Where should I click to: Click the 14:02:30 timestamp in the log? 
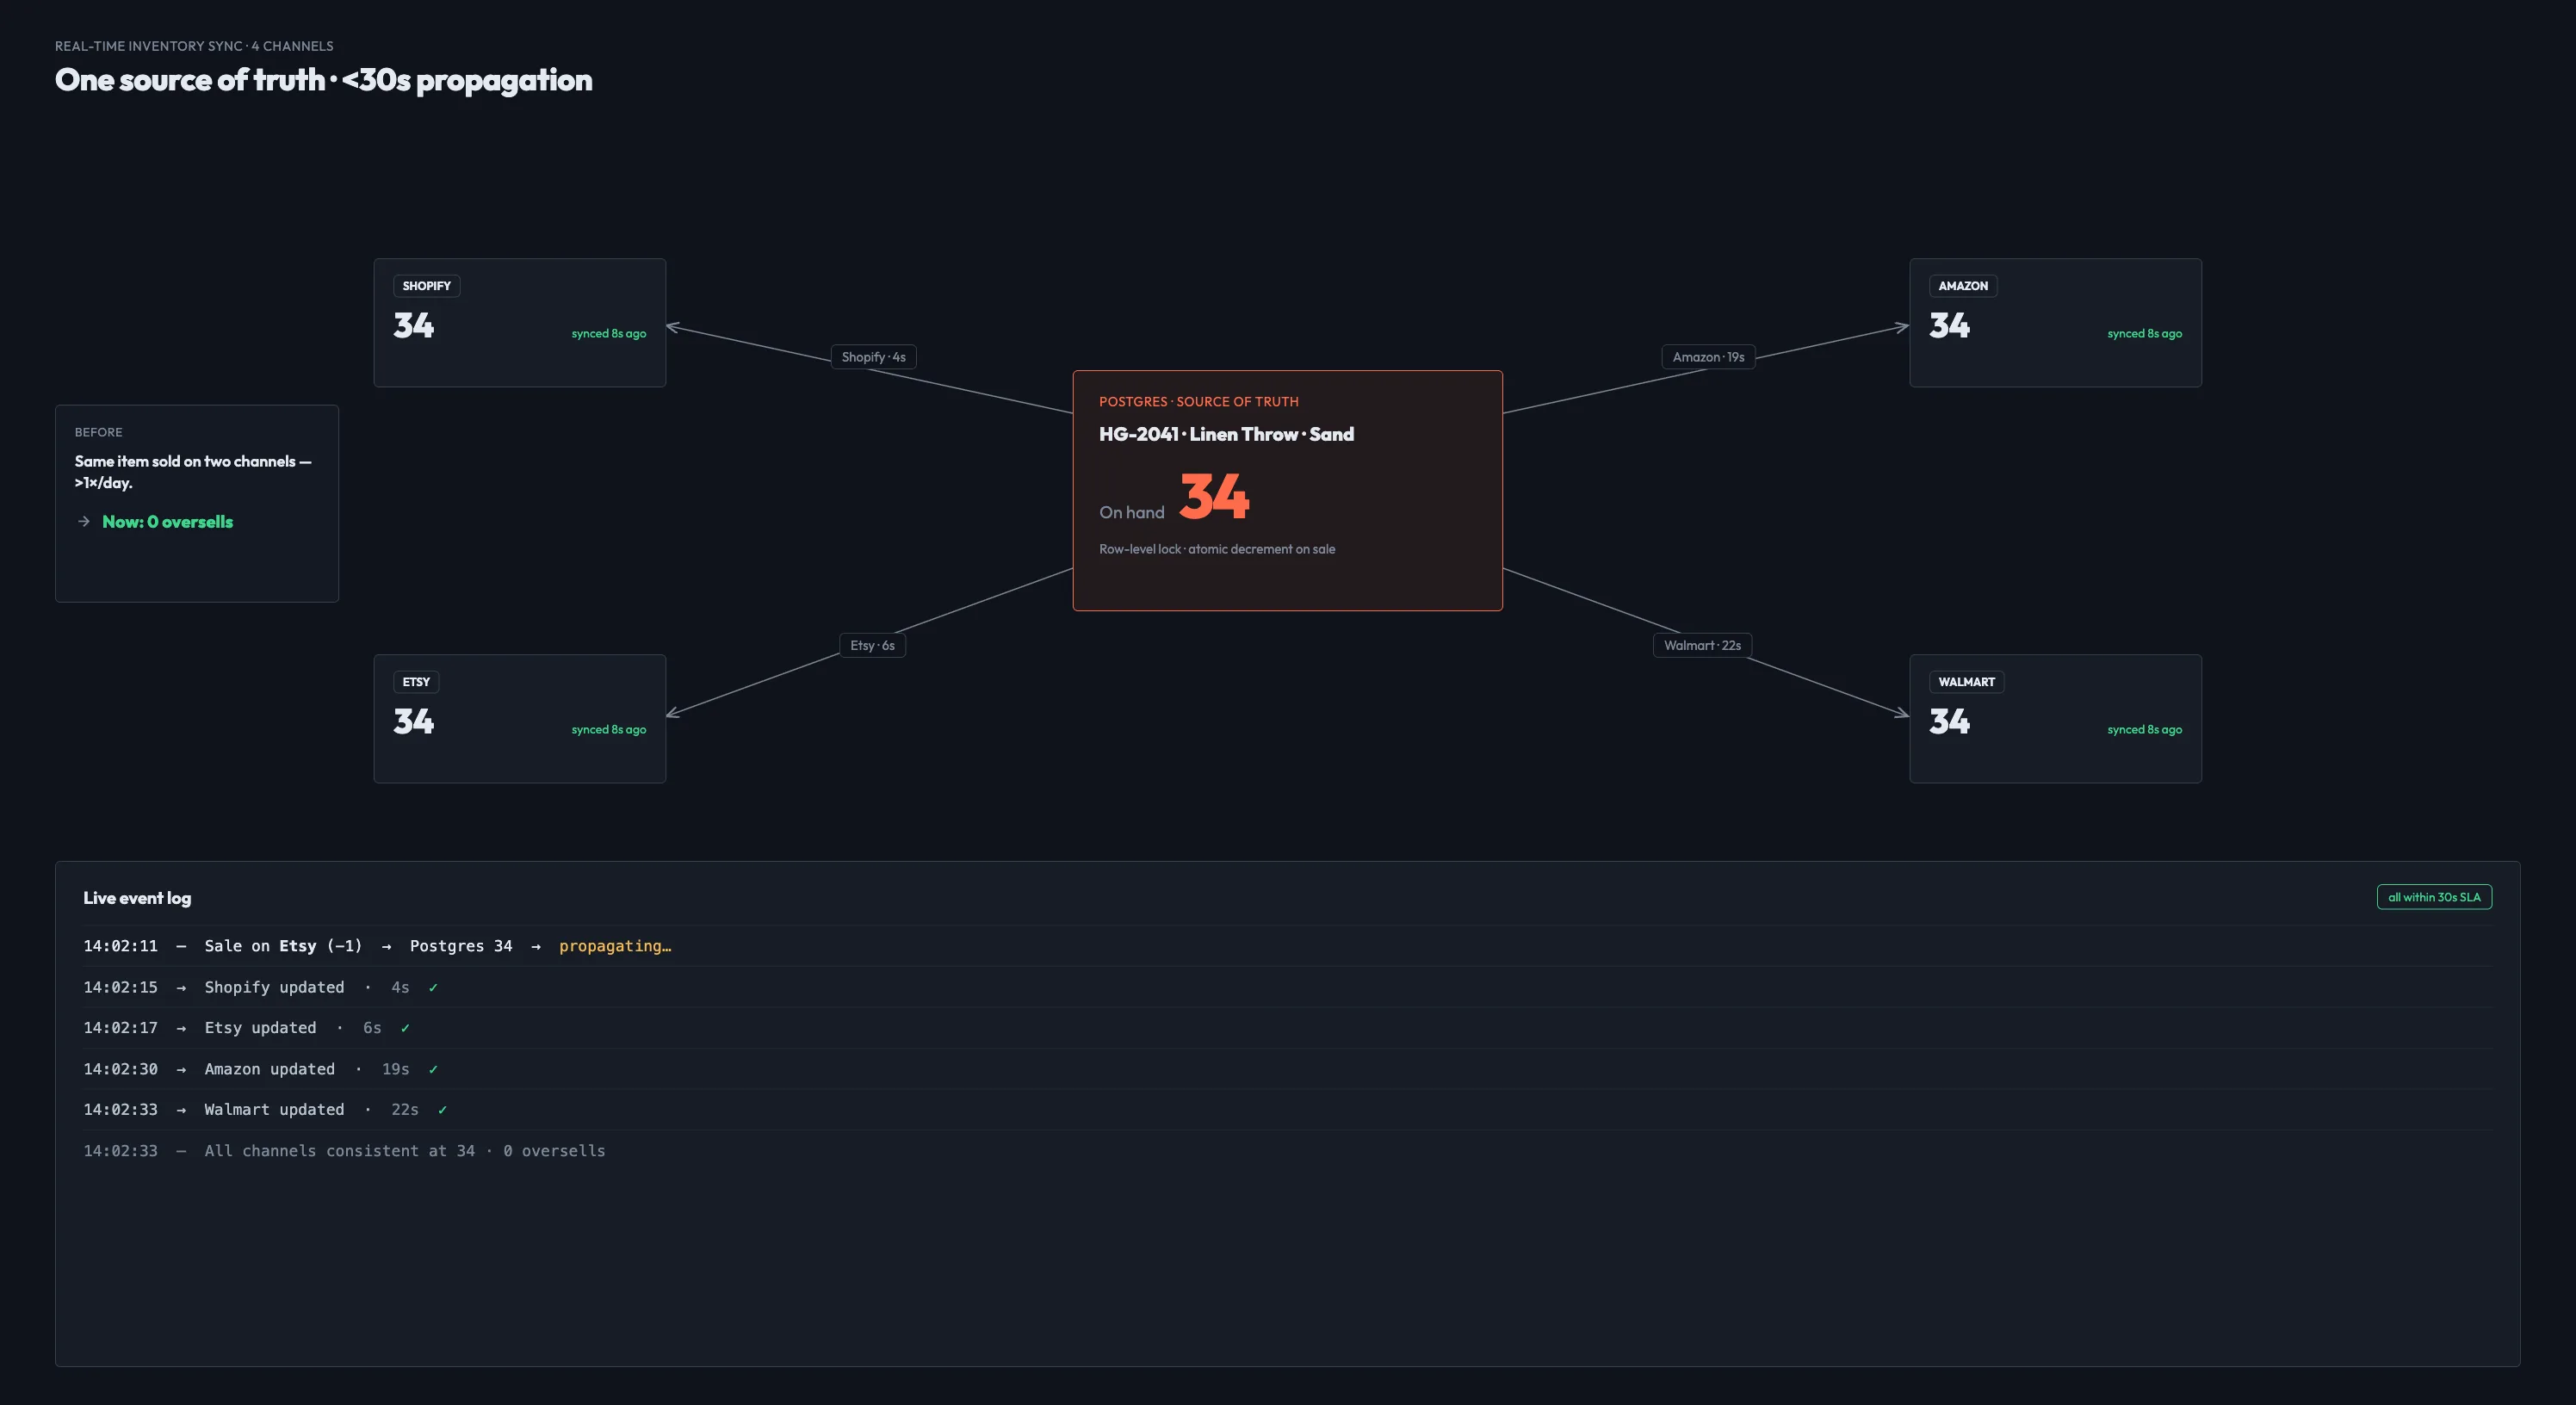120,1069
